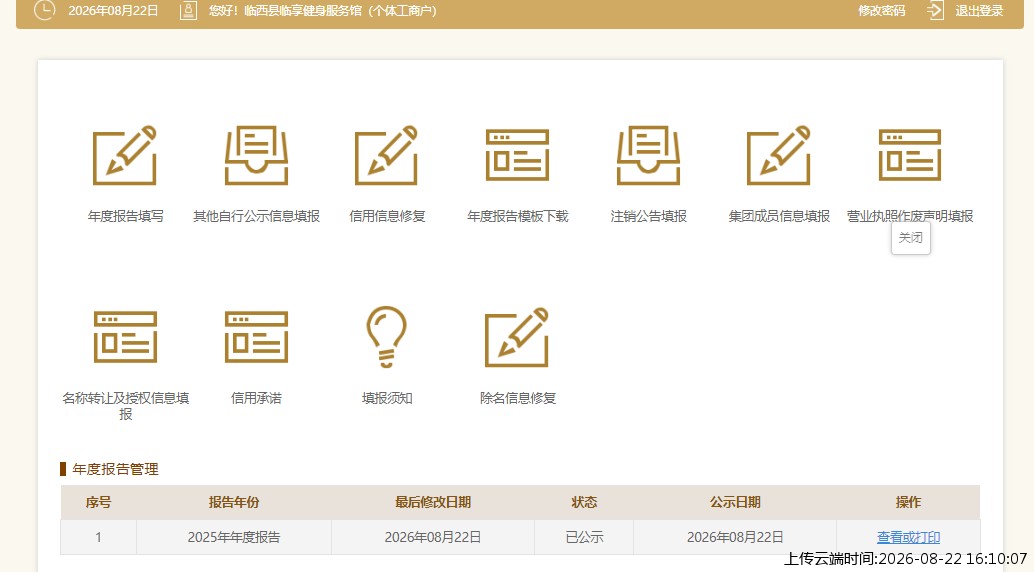Image resolution: width=1034 pixels, height=572 pixels.
Task: Click the 已公示 status cell
Action: [584, 537]
